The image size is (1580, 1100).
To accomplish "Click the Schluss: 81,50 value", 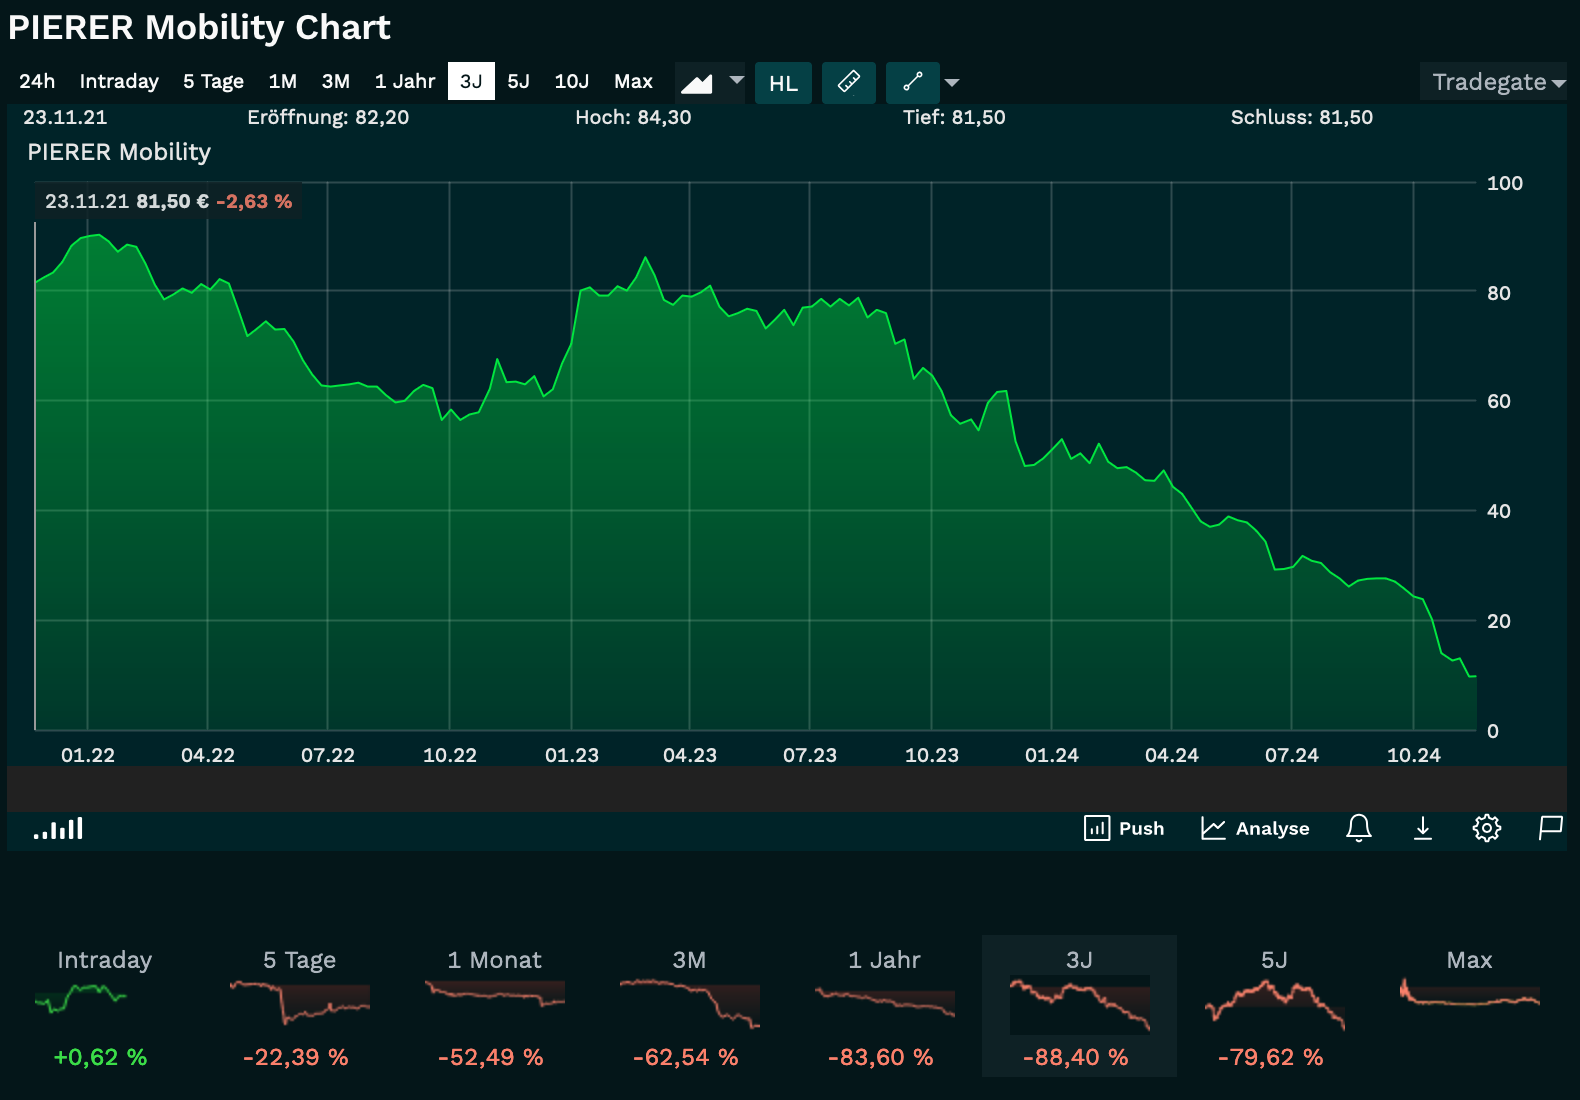I will [1302, 117].
